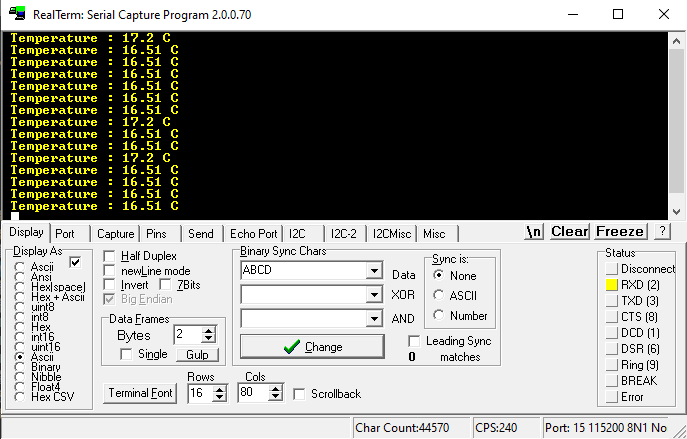687x439 pixels.
Task: Select Hex + Ascii display mode
Action: pyautogui.click(x=20, y=297)
